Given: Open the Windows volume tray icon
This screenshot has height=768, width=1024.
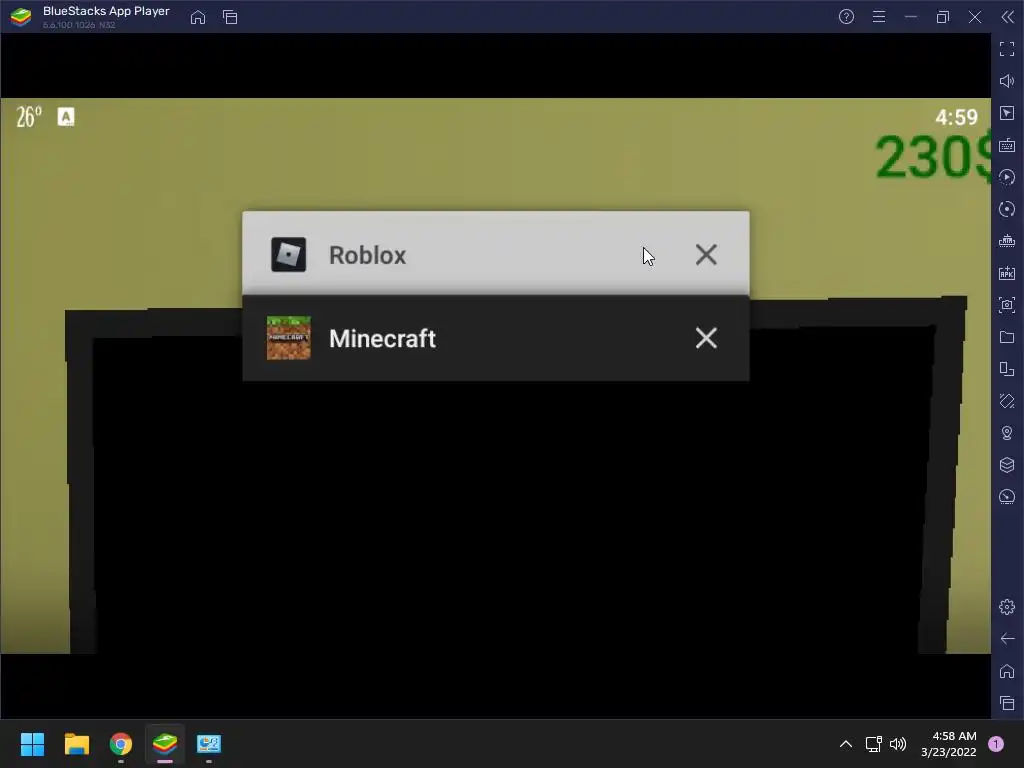Looking at the screenshot, I should coord(898,744).
